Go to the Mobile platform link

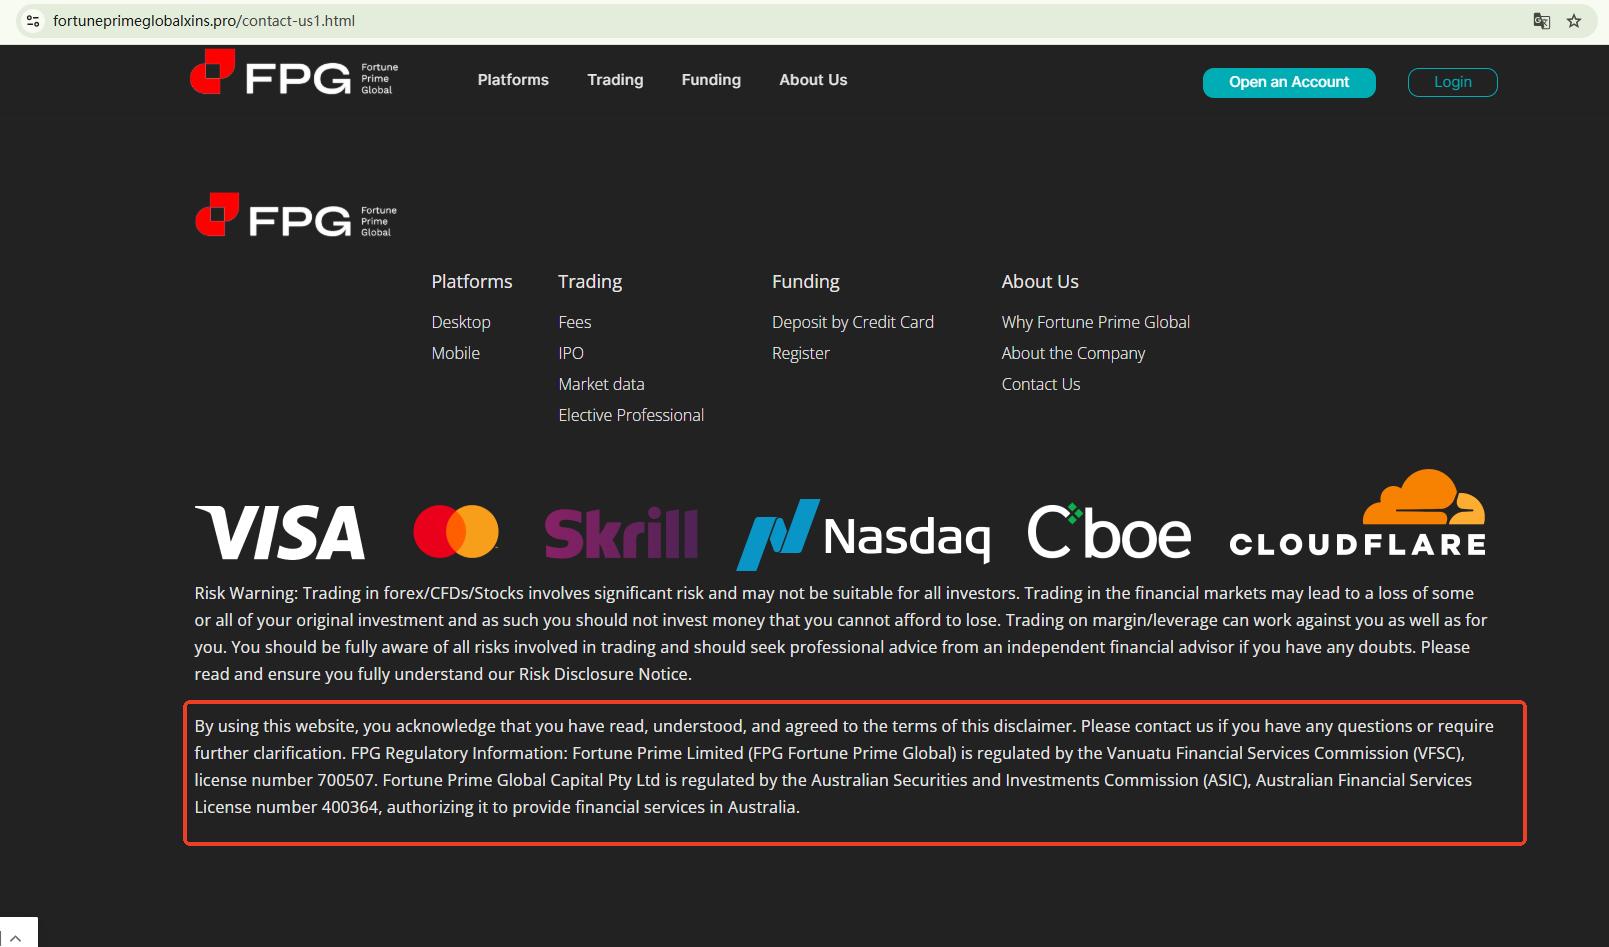456,353
